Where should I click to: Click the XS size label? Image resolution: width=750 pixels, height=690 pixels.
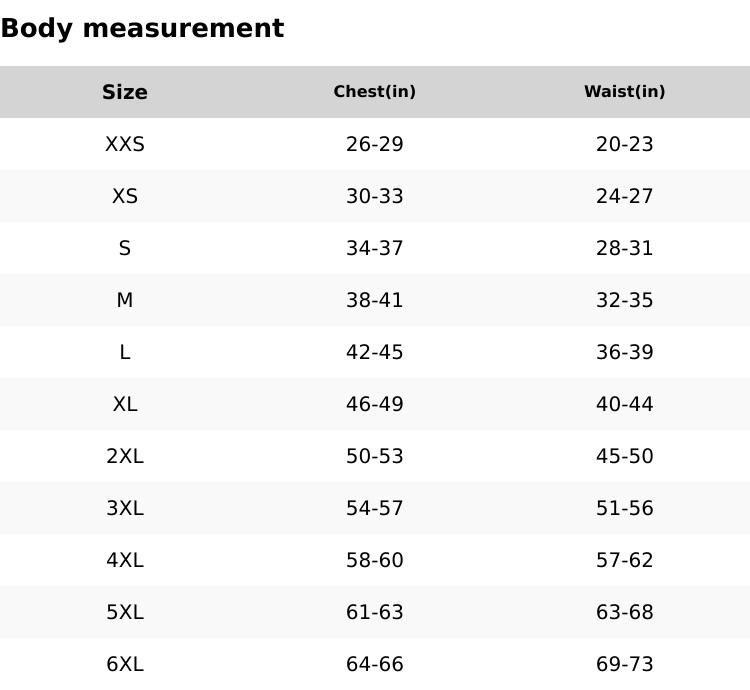(x=125, y=196)
